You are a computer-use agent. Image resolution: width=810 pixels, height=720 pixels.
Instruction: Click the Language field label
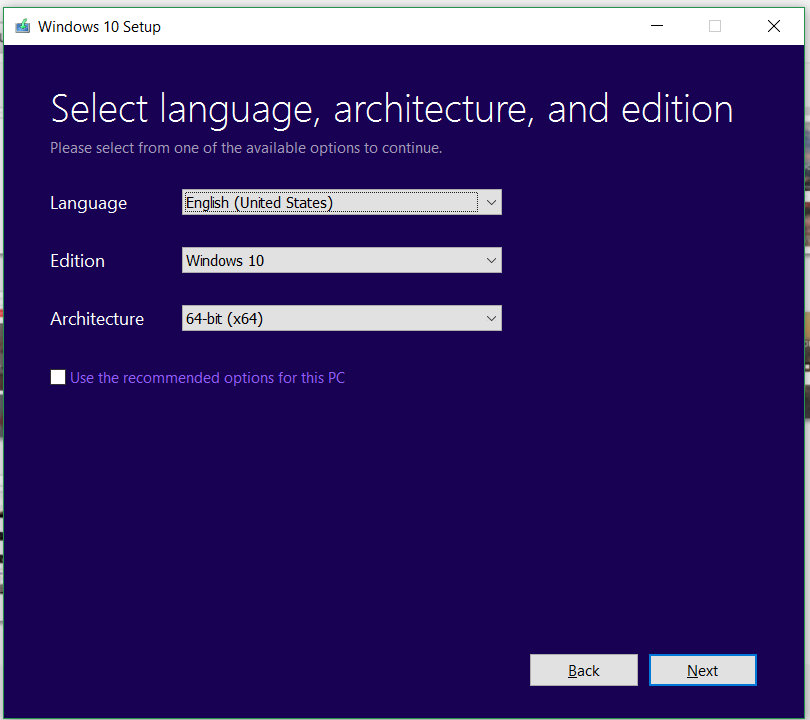coord(89,203)
